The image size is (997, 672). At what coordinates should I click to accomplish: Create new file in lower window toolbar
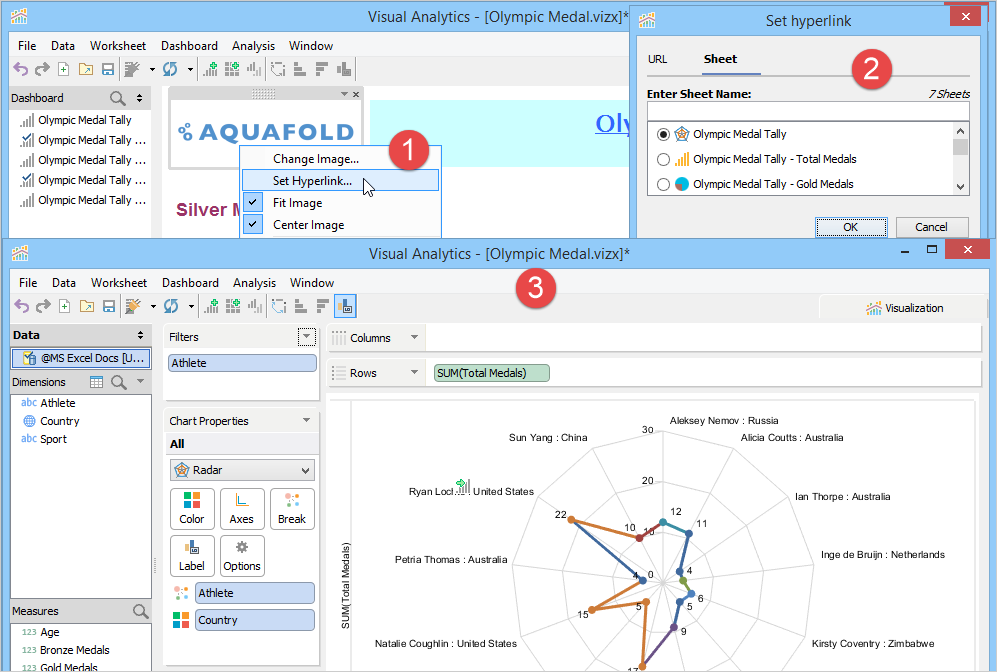click(64, 306)
